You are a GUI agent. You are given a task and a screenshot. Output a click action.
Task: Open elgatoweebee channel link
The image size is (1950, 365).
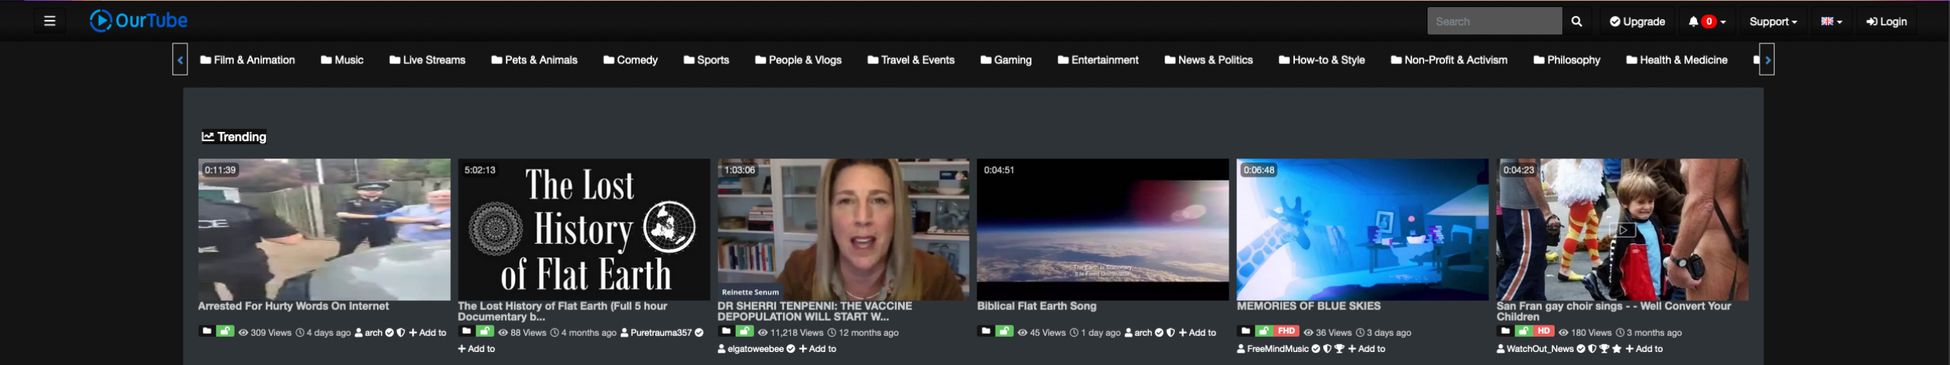click(x=751, y=349)
